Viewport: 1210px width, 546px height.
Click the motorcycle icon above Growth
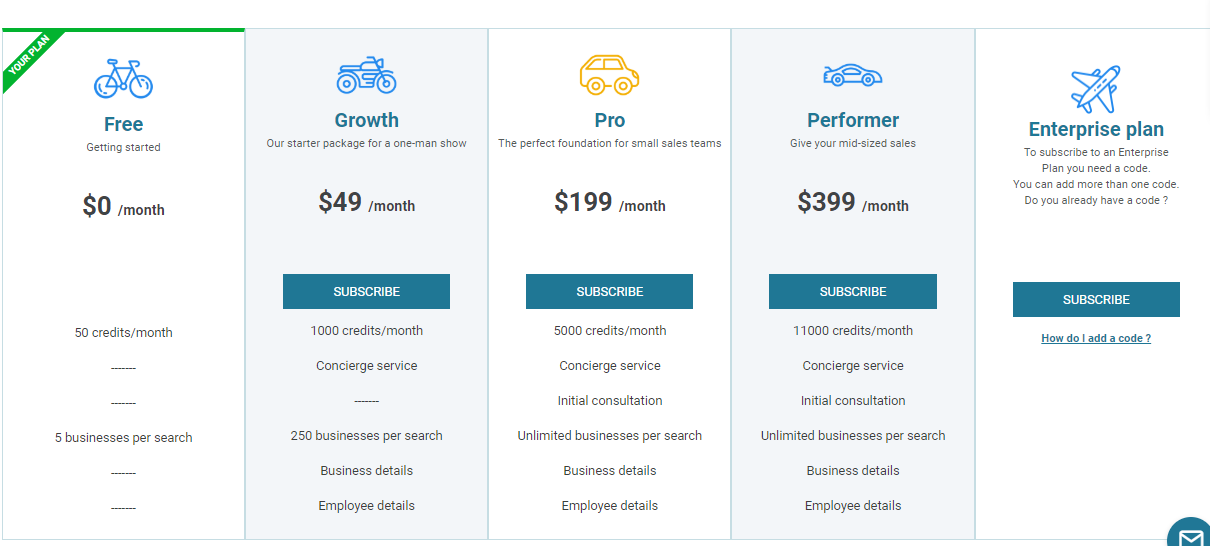[x=366, y=75]
